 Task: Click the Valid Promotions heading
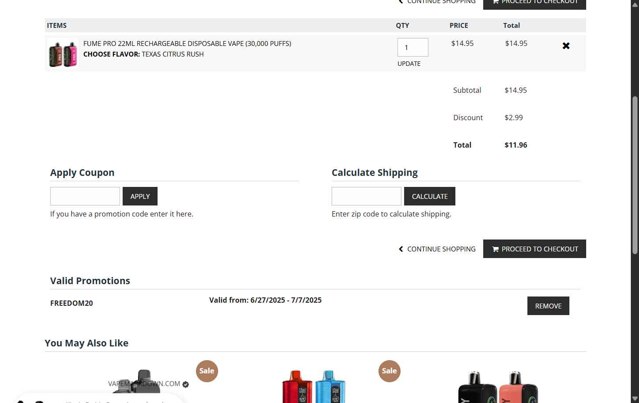click(x=90, y=281)
